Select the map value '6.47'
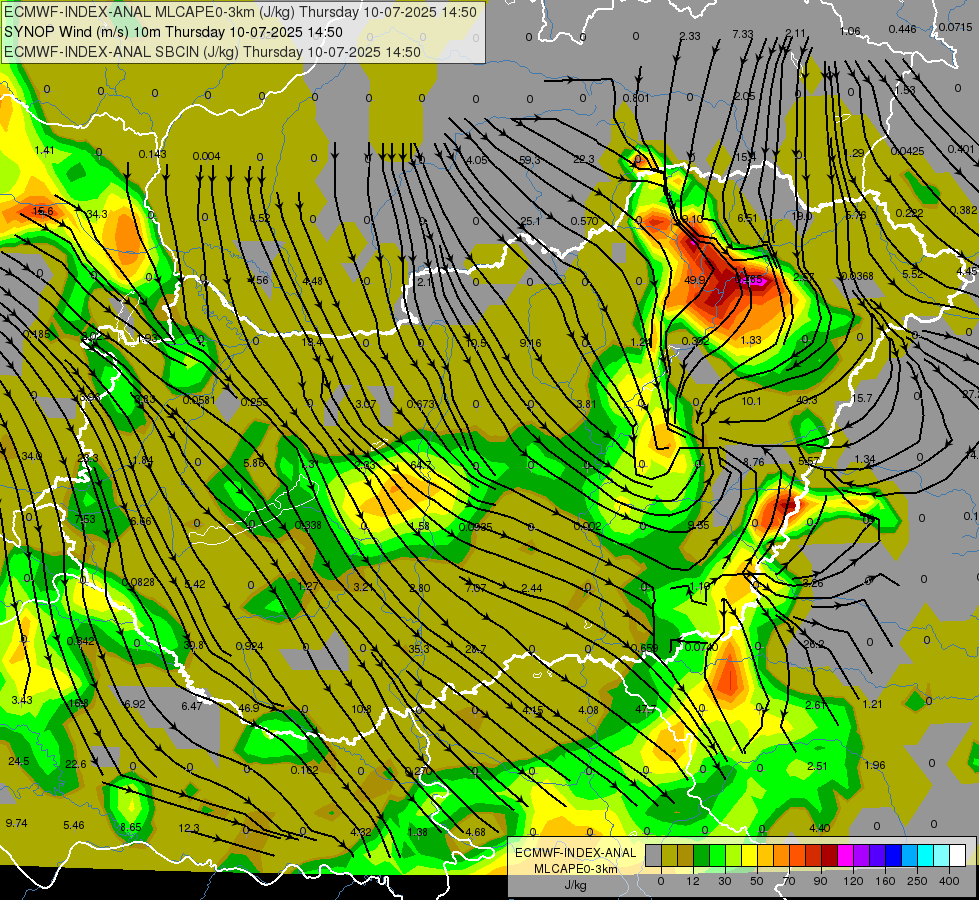The image size is (979, 900). pyautogui.click(x=192, y=706)
